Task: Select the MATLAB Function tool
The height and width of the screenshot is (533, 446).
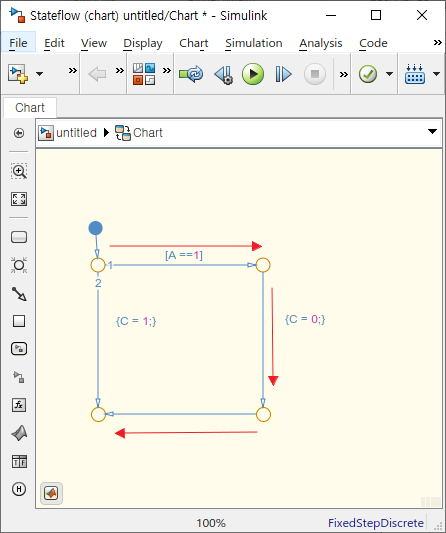Action: click(x=19, y=433)
